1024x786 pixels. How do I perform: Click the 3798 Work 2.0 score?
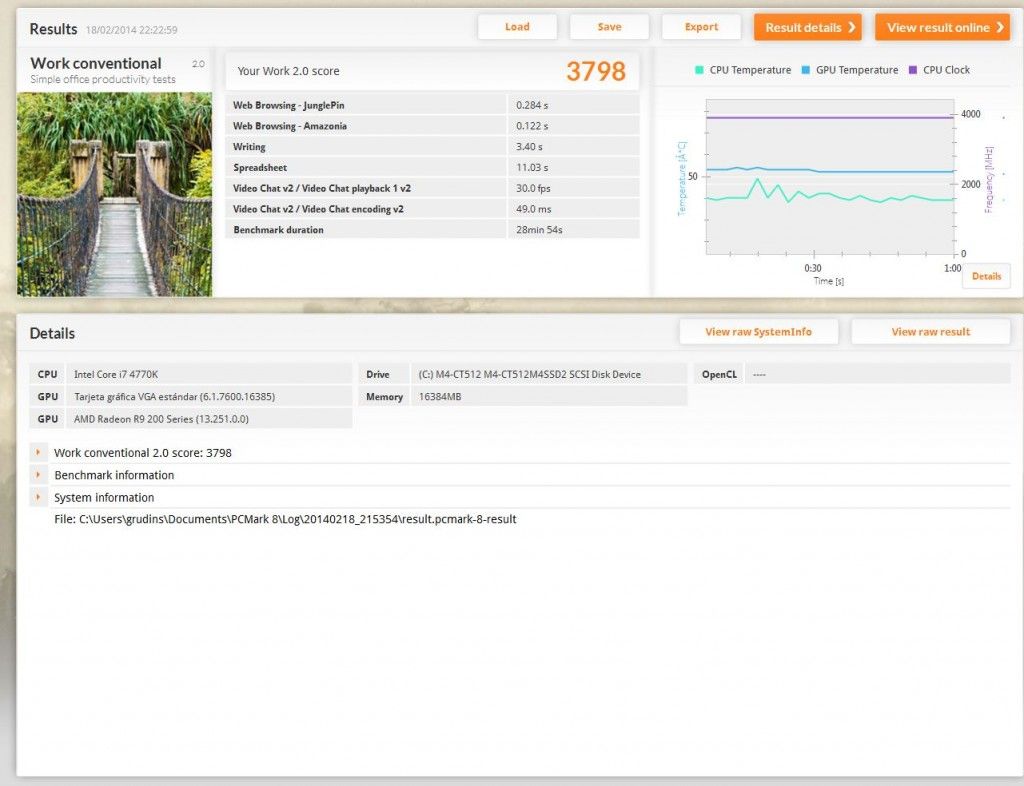[596, 71]
